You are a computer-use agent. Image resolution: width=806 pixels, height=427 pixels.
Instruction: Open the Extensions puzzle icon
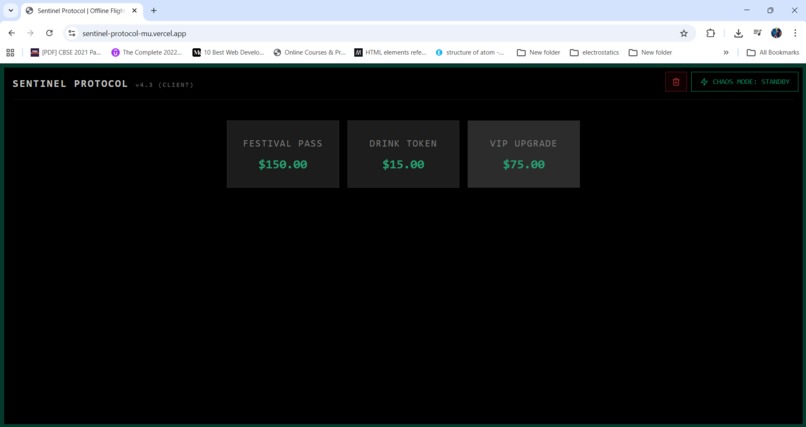pos(710,33)
